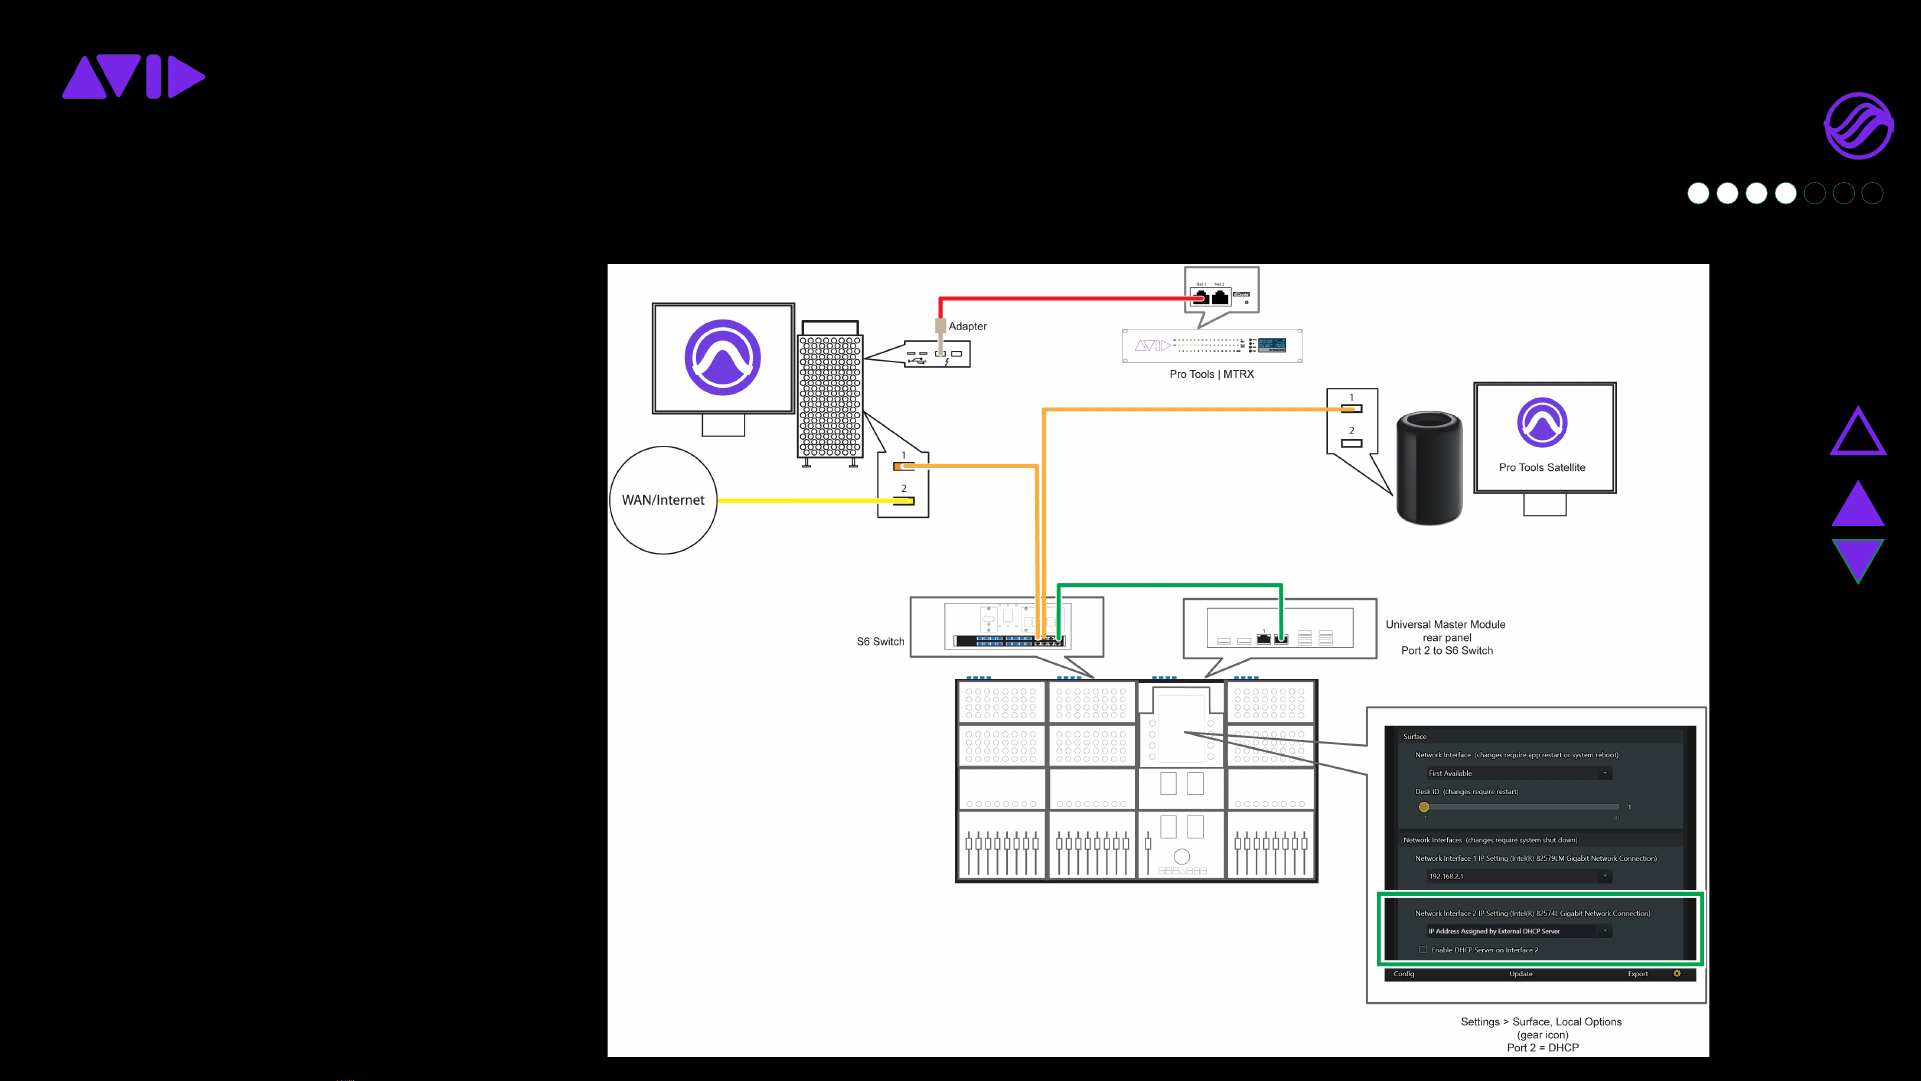Screen dimensions: 1921x1081
Task: Click the Pro Tools logo on left monitor
Action: coord(723,357)
